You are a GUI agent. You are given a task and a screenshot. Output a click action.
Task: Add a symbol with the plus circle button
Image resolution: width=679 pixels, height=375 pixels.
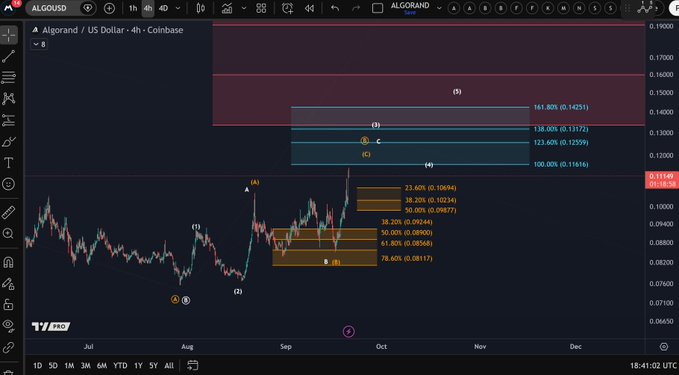110,8
